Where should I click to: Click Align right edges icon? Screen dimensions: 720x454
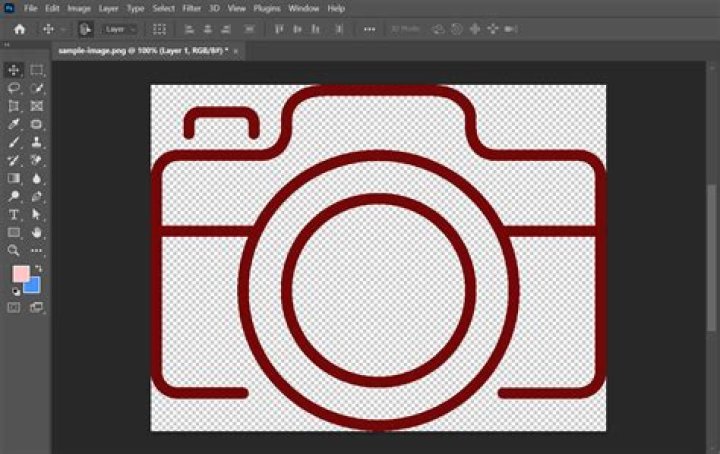click(226, 29)
